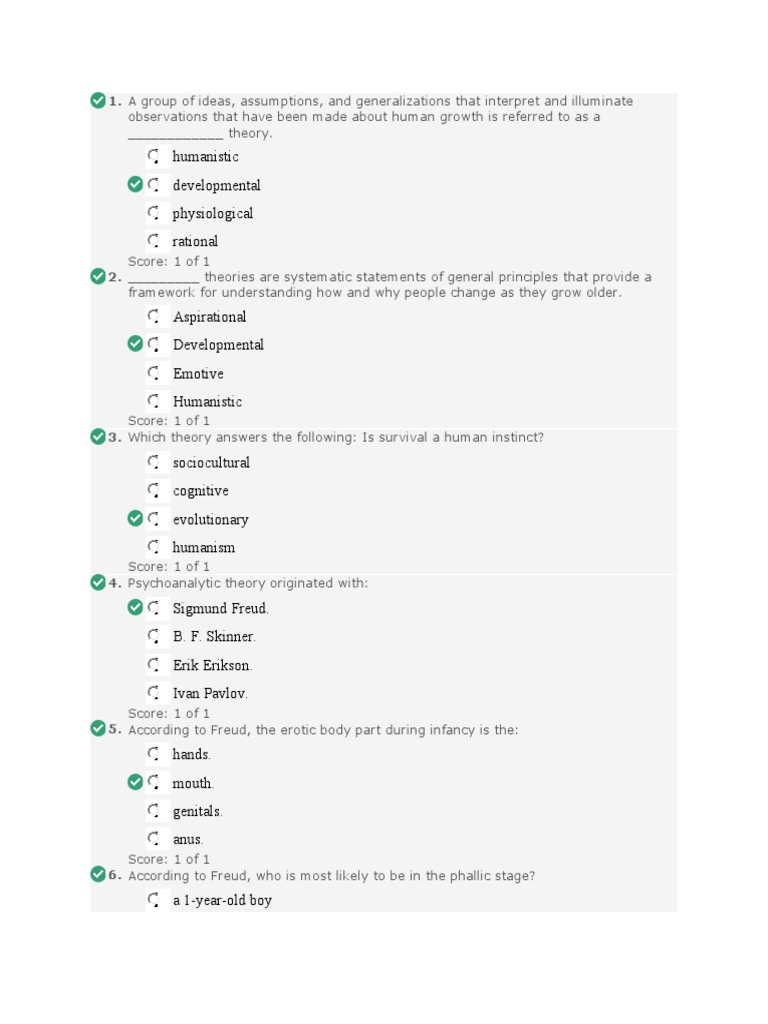Click the green checkmark beside question 1

[98, 101]
